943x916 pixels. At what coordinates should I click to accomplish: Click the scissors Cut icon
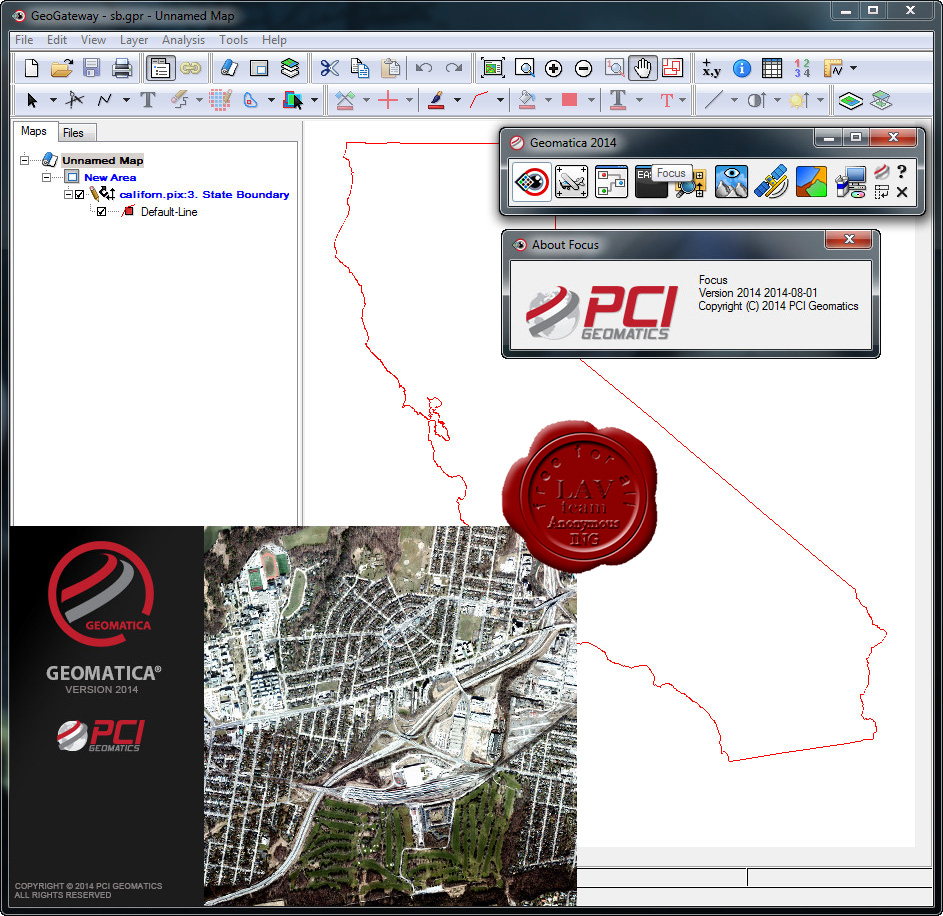[329, 69]
